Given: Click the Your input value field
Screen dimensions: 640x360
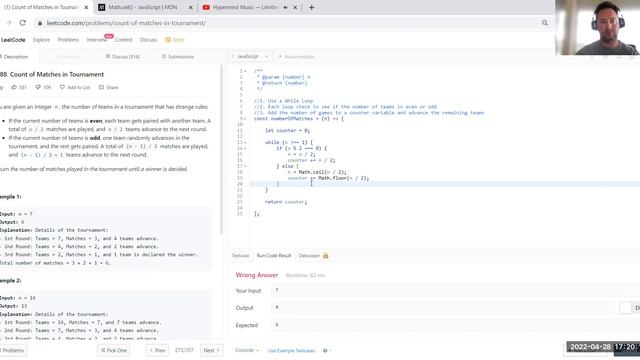Looking at the screenshot, I should click(455, 291).
